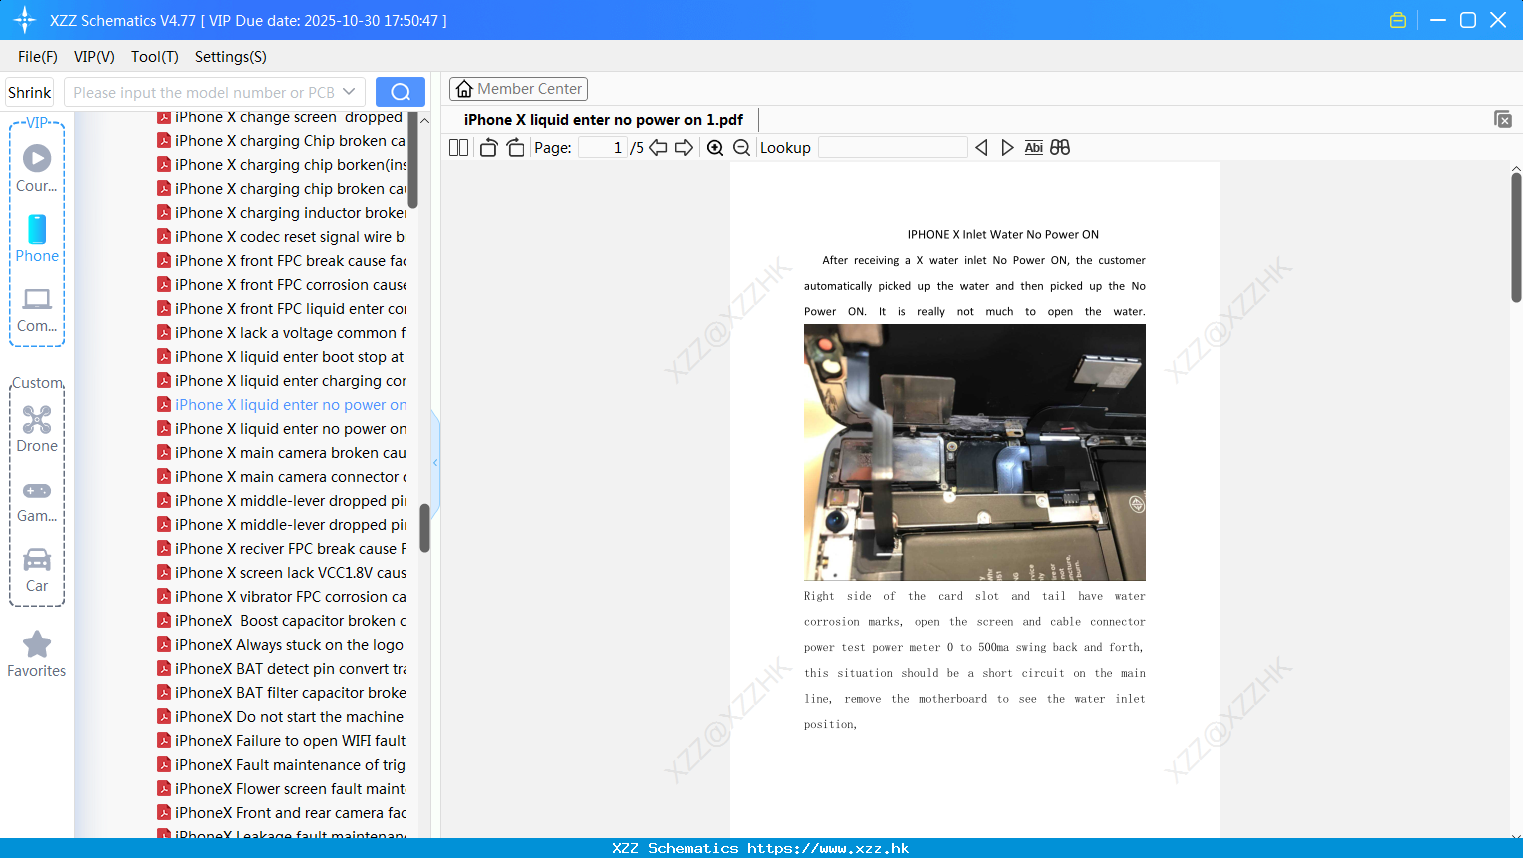1523x858 pixels.
Task: Toggle the two-page split view icon
Action: click(x=459, y=148)
